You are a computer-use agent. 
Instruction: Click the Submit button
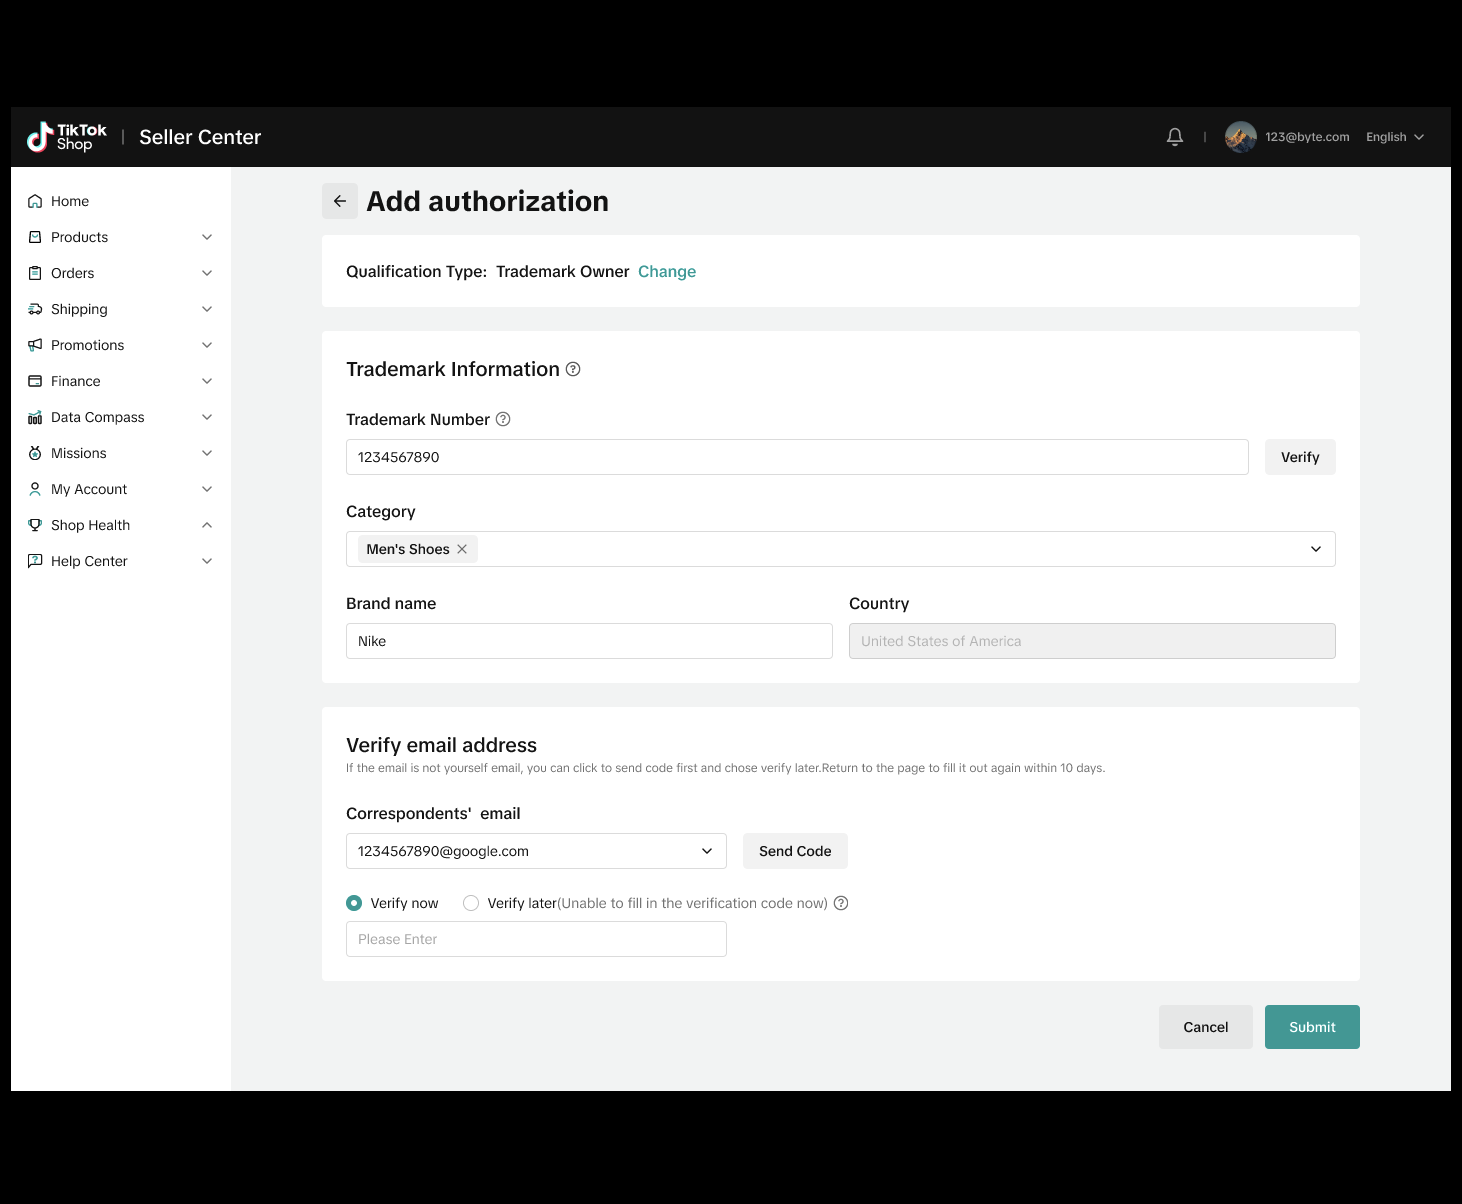1312,1027
